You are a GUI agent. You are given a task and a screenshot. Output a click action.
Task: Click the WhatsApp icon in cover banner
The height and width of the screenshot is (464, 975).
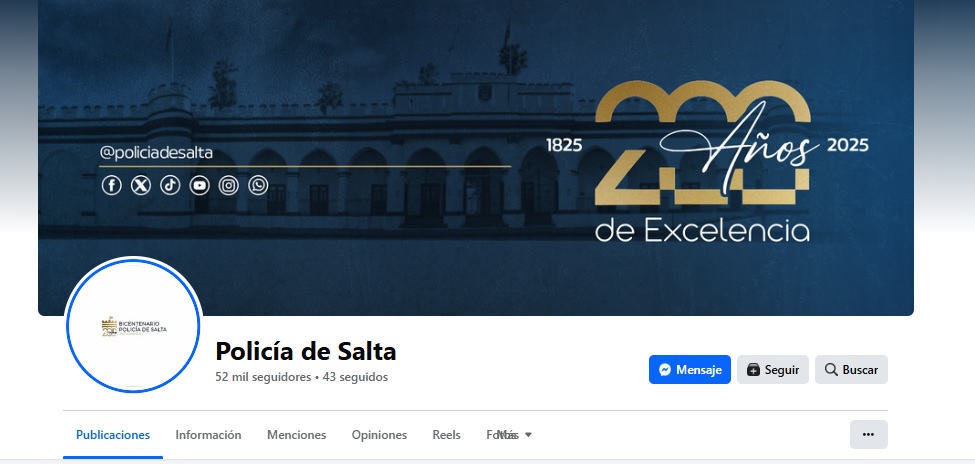[258, 185]
